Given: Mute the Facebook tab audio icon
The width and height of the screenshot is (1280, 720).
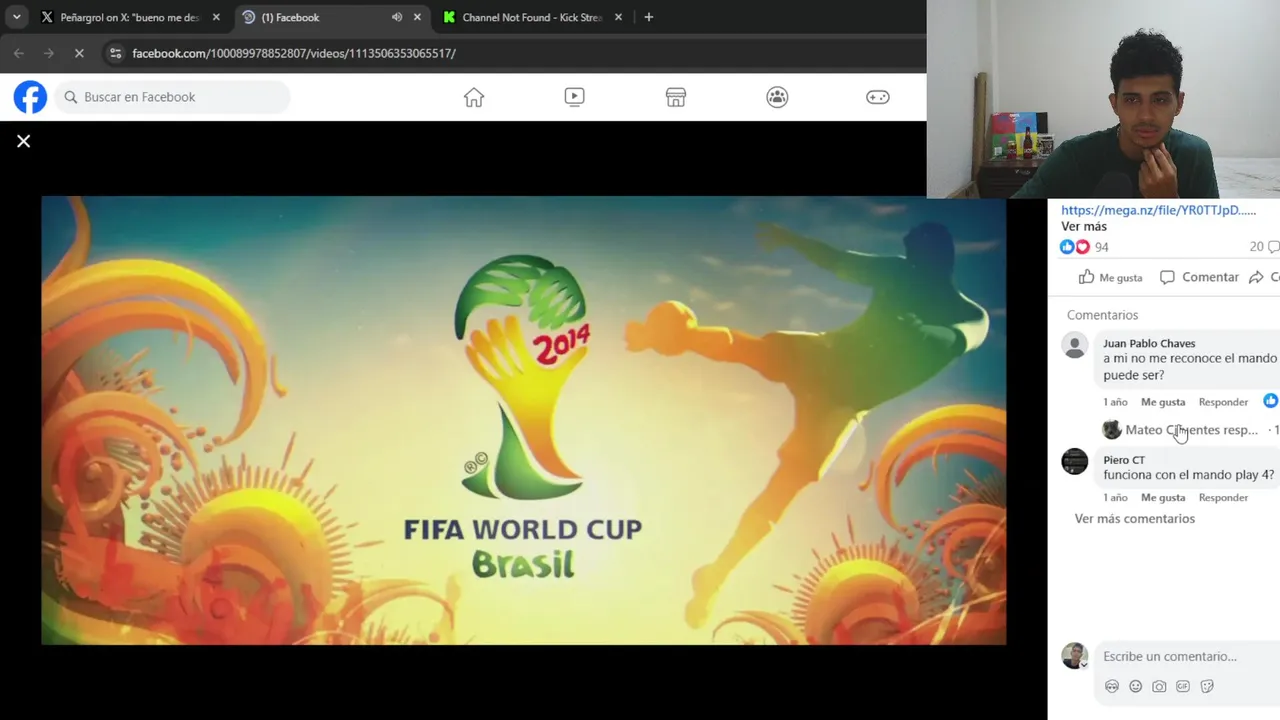Looking at the screenshot, I should (397, 17).
